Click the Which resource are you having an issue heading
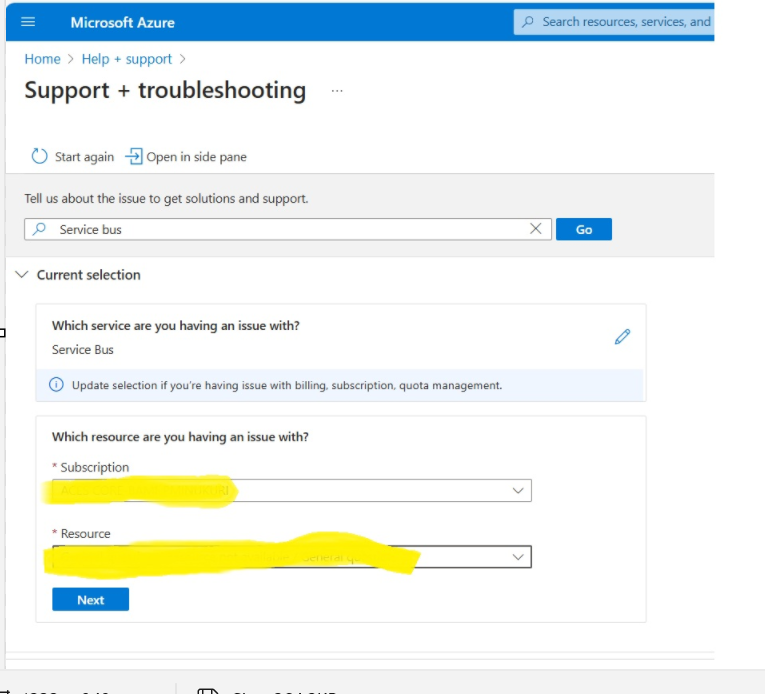 (181, 437)
